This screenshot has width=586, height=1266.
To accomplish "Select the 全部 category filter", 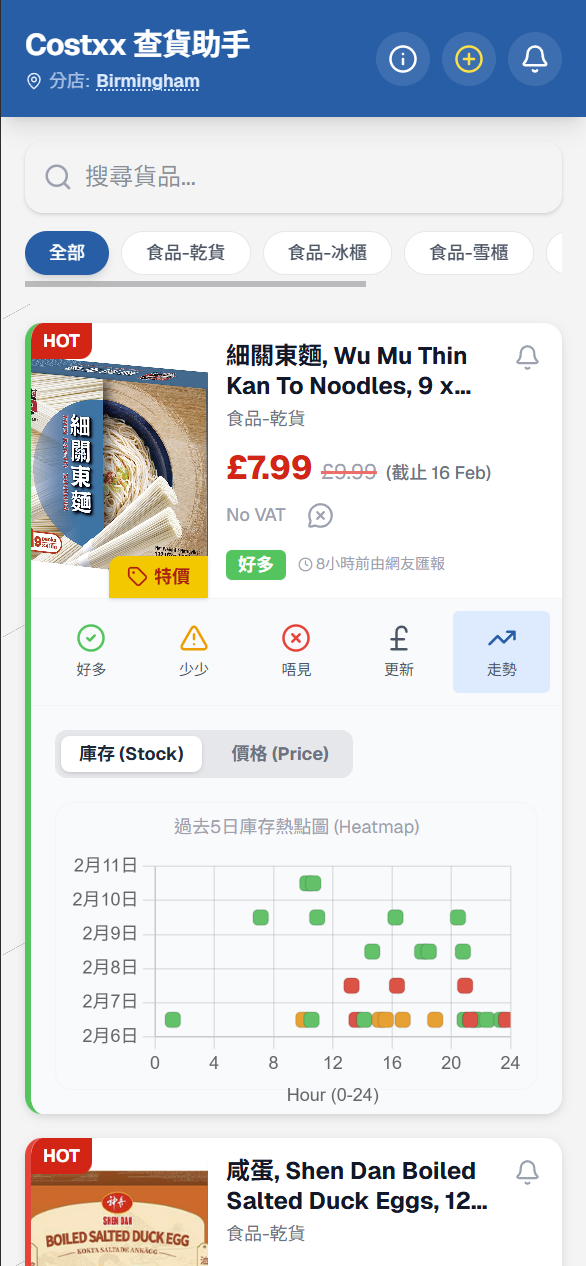I will pyautogui.click(x=67, y=253).
